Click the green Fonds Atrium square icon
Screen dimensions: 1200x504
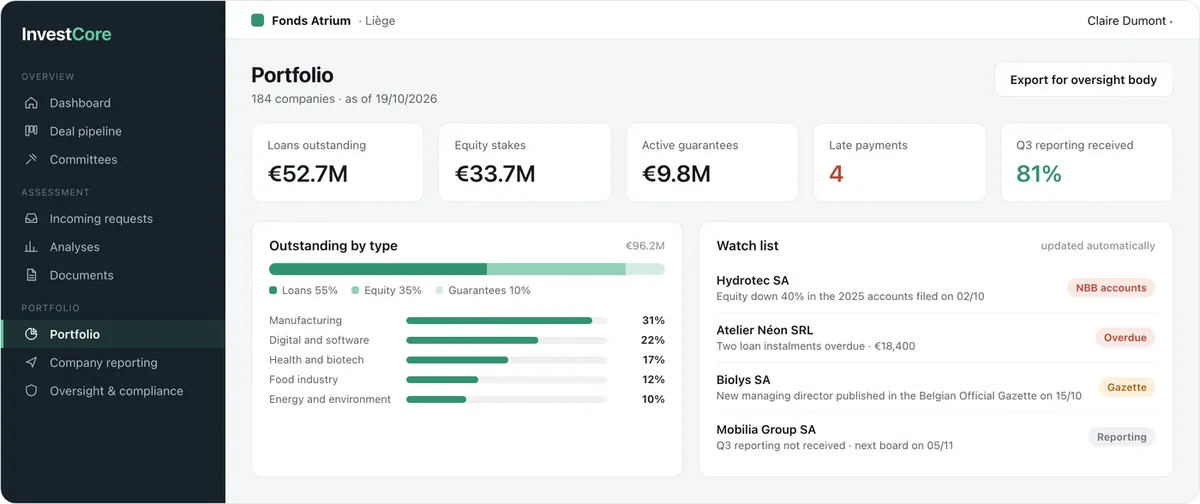257,20
